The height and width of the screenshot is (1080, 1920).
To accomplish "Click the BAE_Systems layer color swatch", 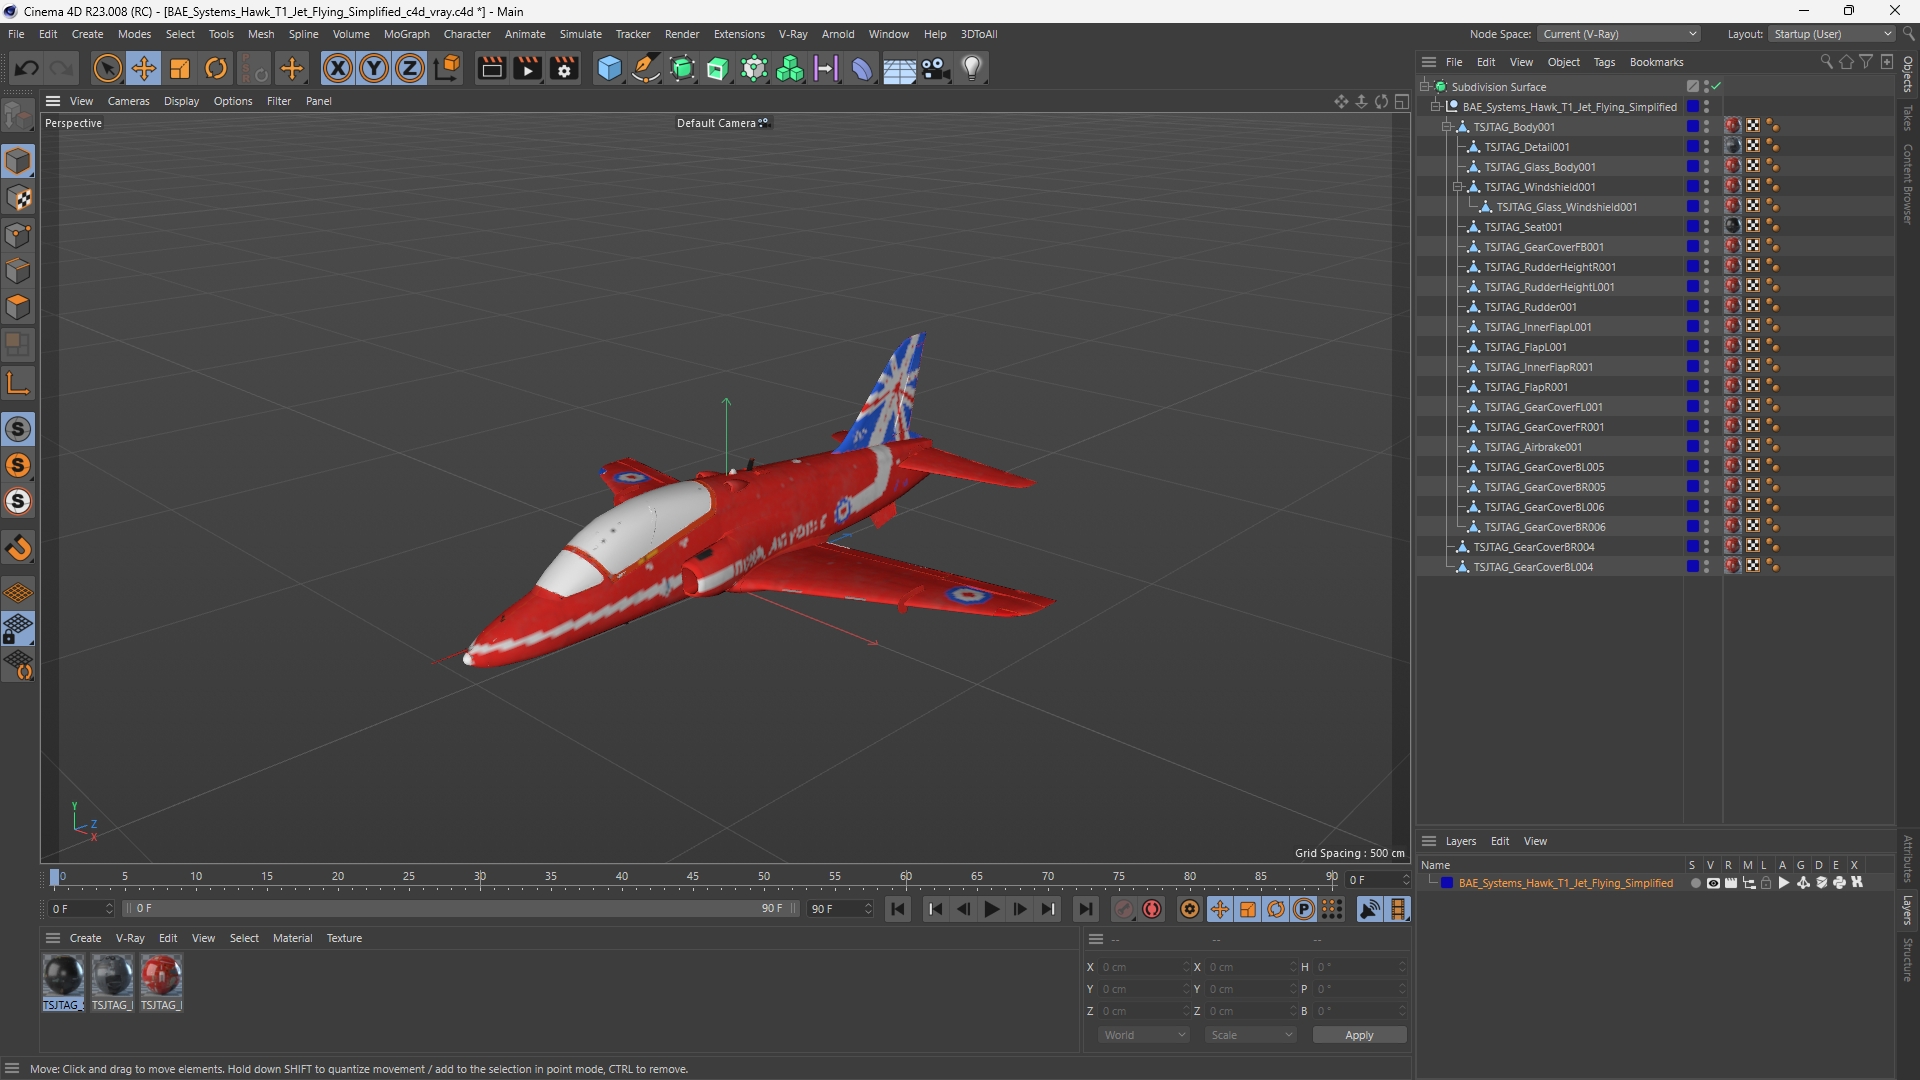I will [1446, 883].
